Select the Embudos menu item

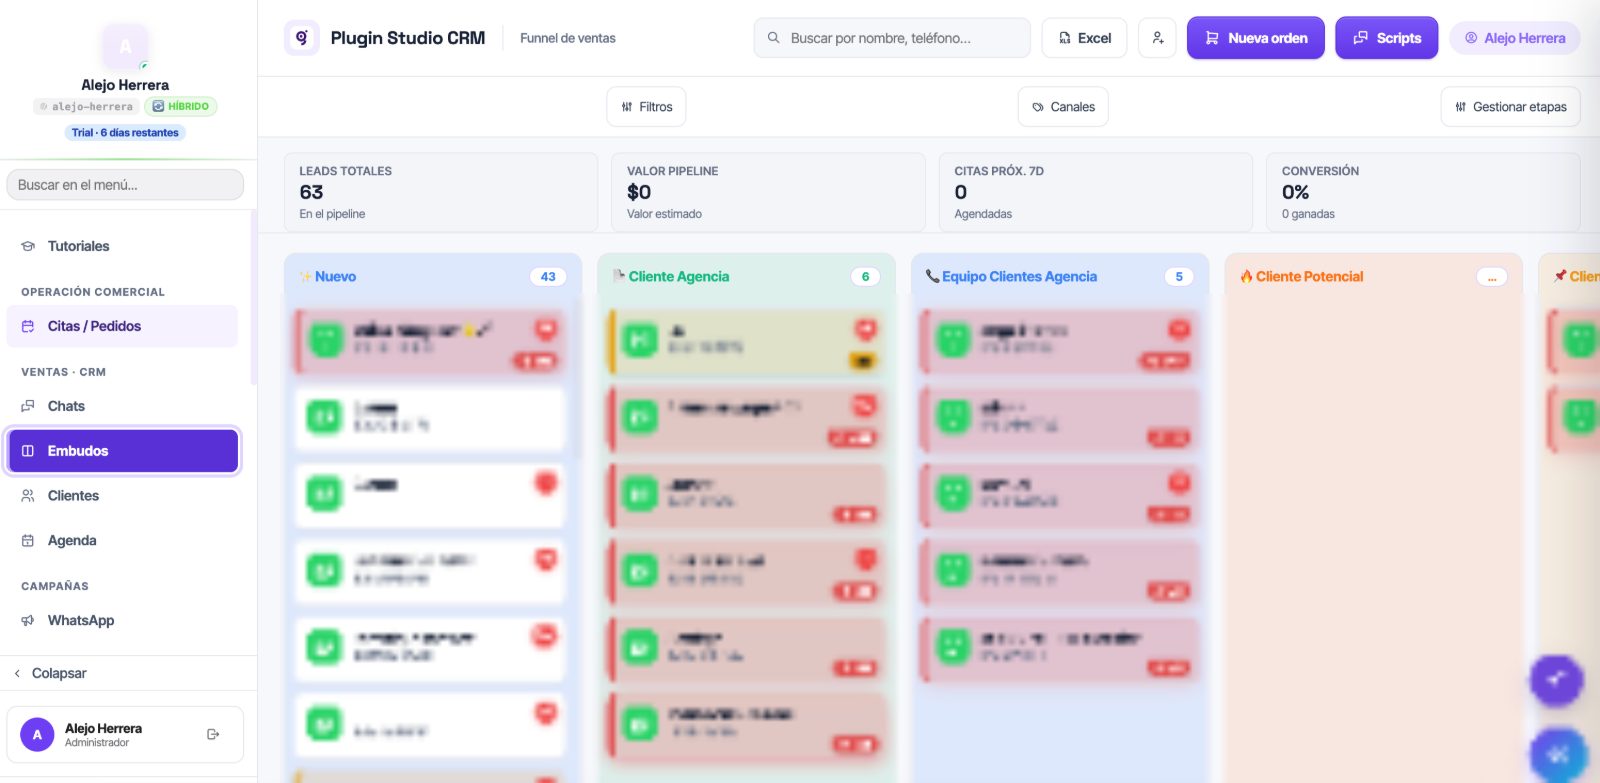[123, 451]
